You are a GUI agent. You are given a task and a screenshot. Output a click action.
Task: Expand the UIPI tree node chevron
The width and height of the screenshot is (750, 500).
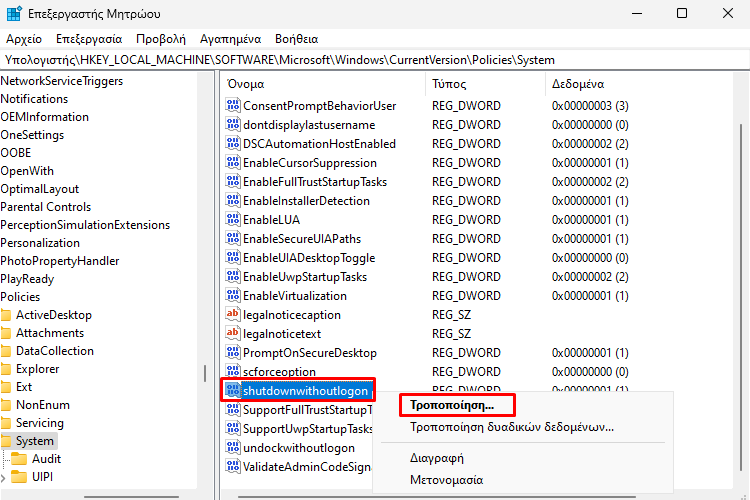(x=3, y=478)
